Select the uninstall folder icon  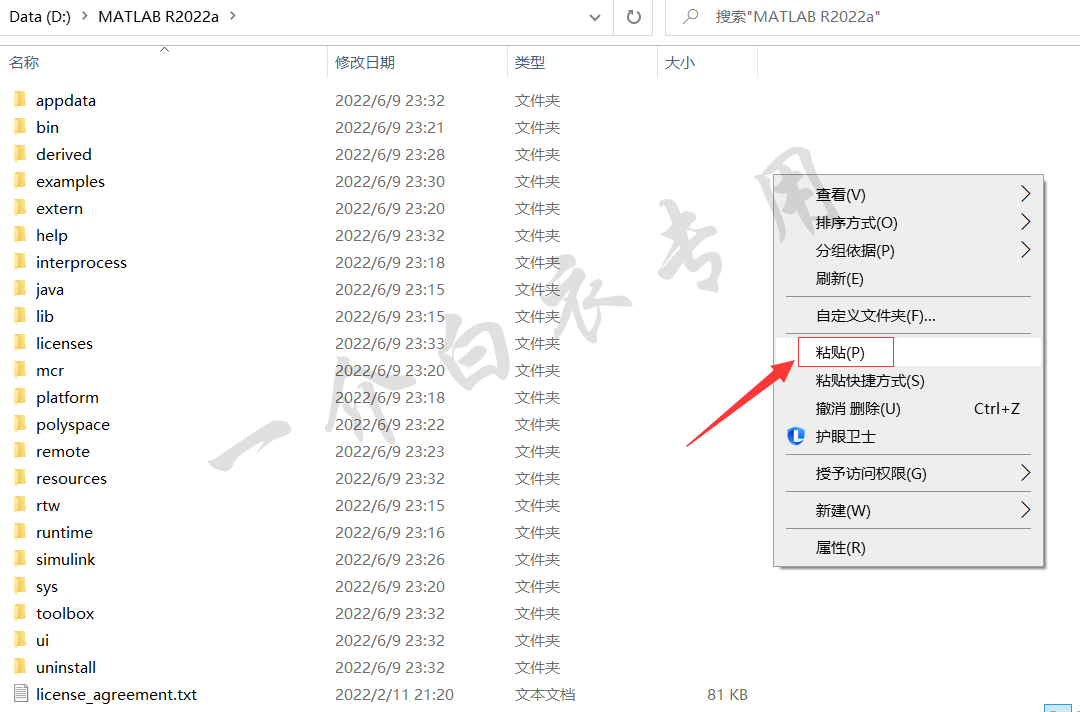point(20,667)
